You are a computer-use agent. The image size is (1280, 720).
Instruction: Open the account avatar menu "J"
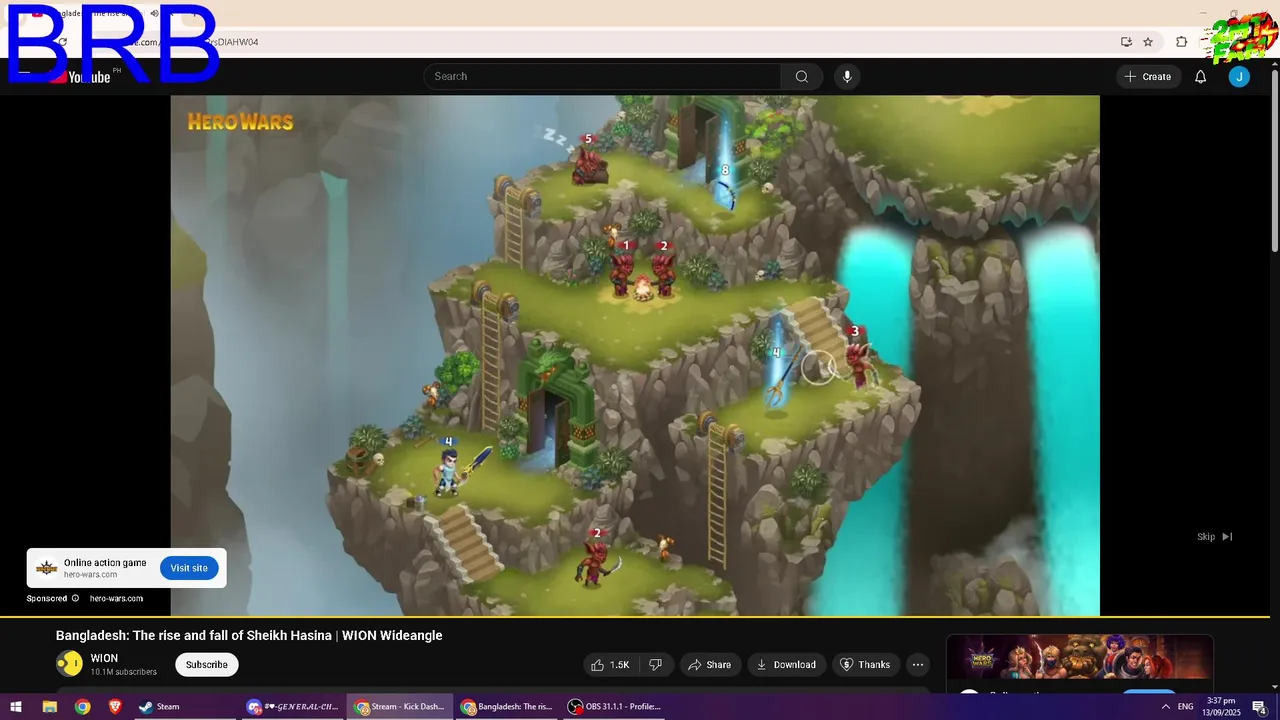coord(1239,77)
